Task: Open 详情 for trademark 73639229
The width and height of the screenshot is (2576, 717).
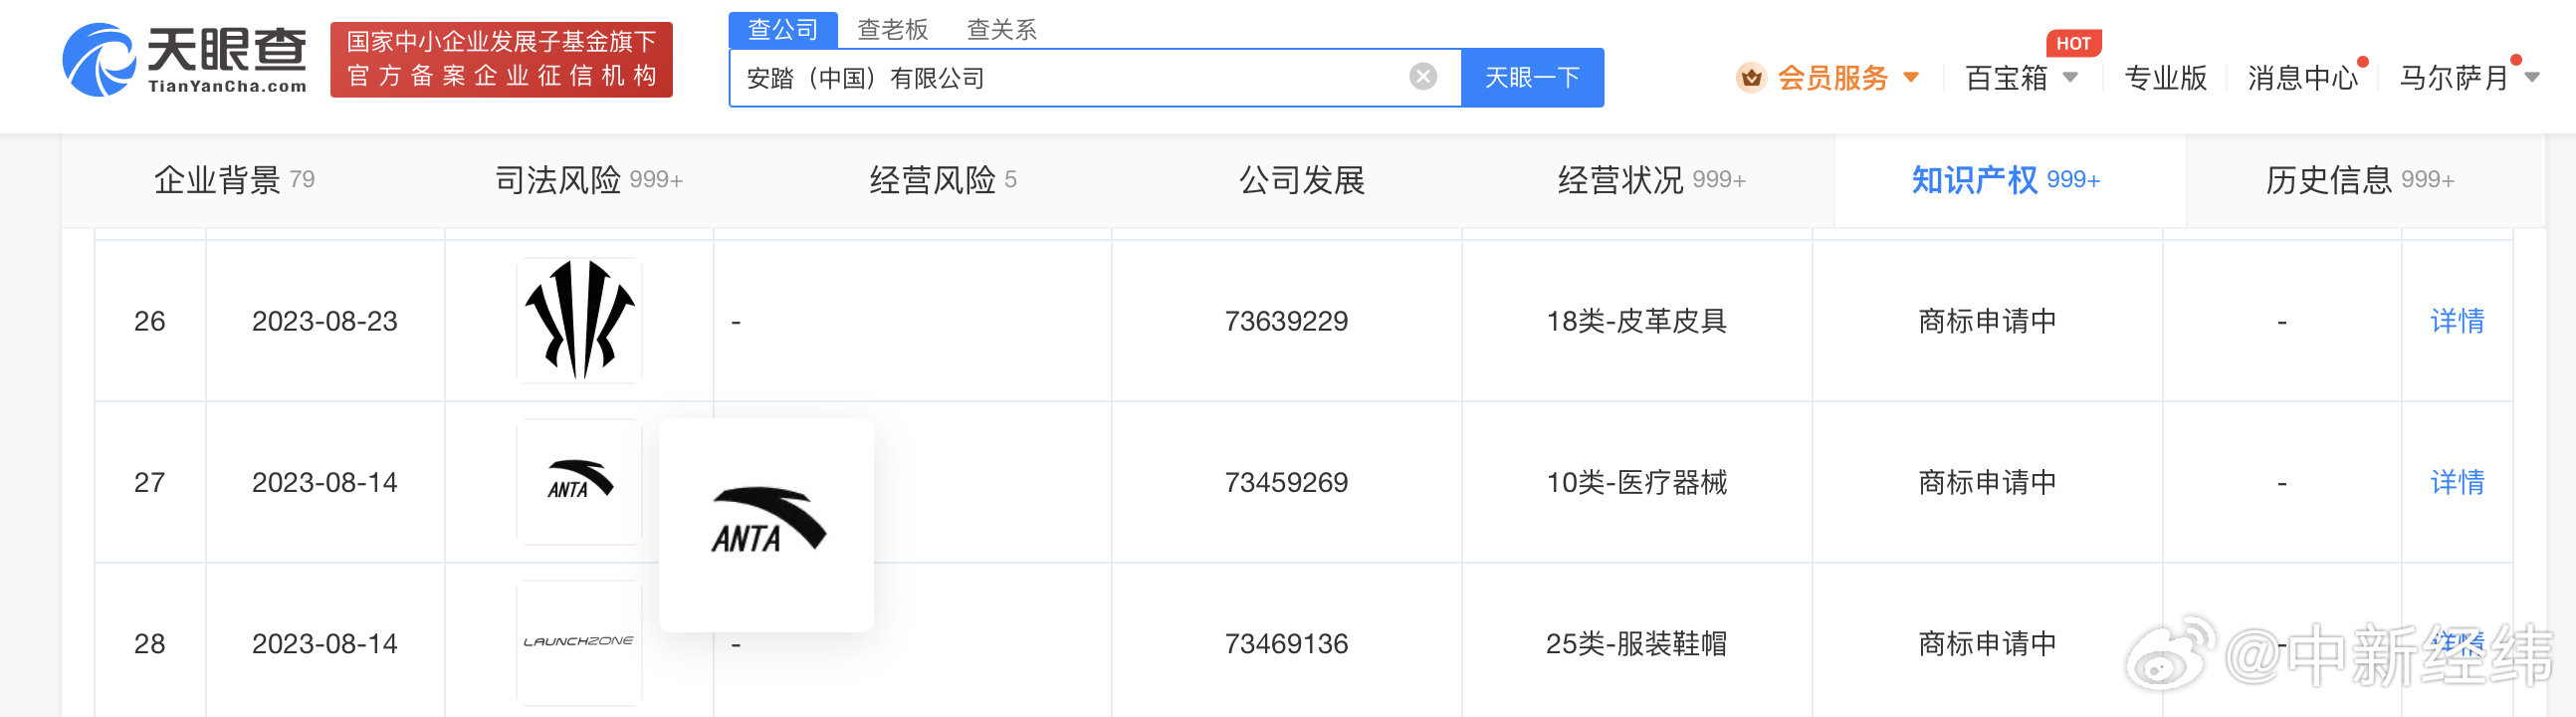Action: pyautogui.click(x=2456, y=321)
